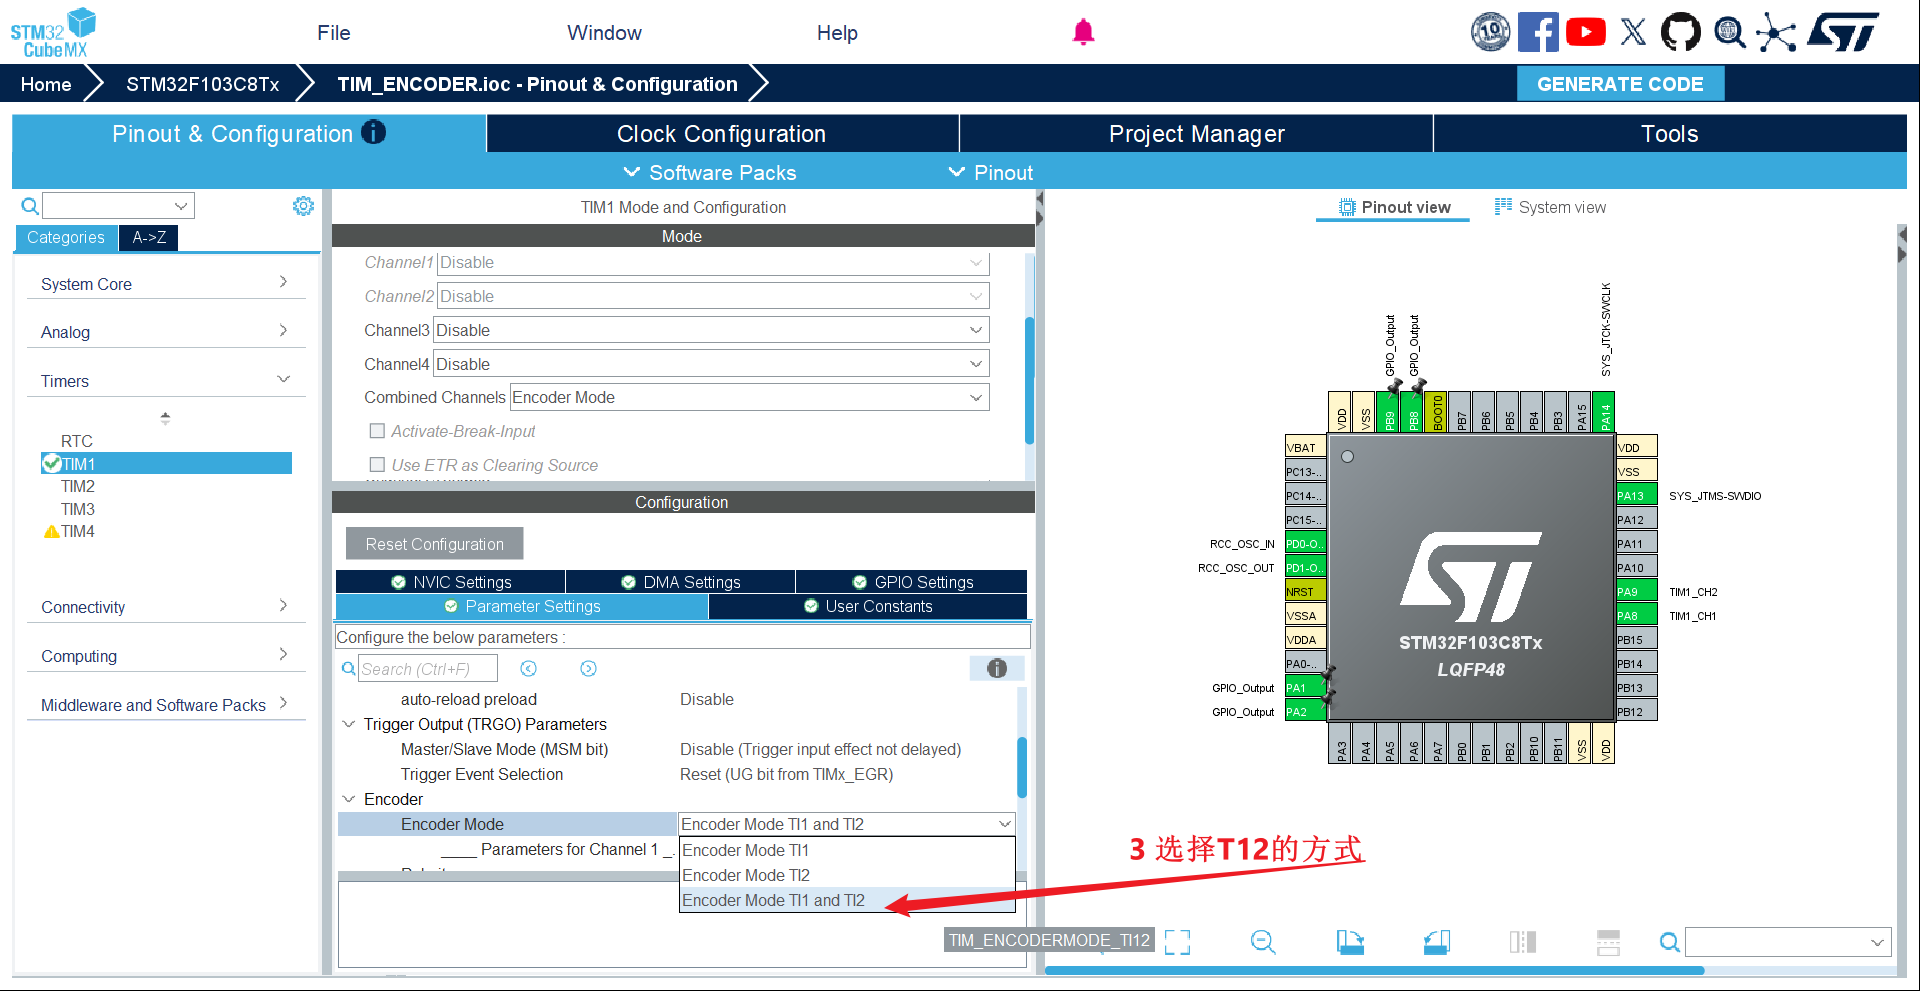Click the Pinout & Configuration info icon
Image resolution: width=1920 pixels, height=991 pixels.
(373, 132)
